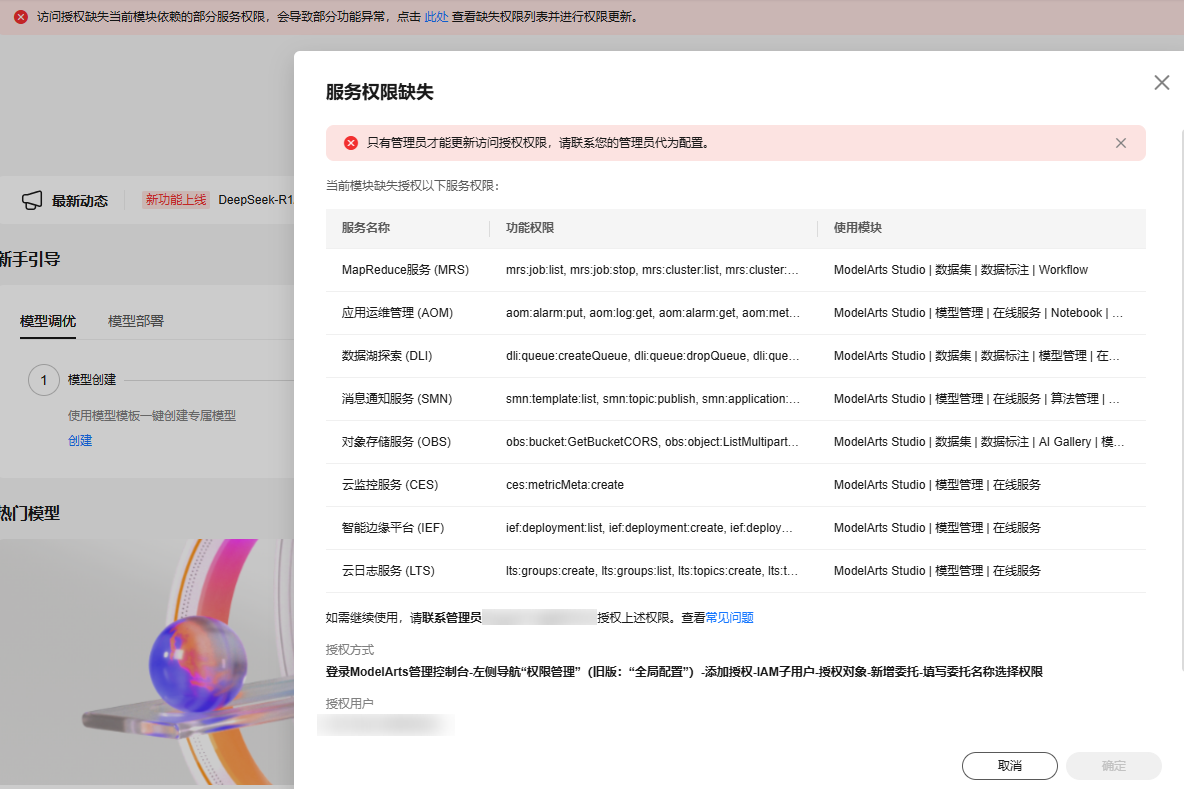The width and height of the screenshot is (1184, 789).
Task: Dismiss the red administrator-only alert banner
Action: (x=1121, y=143)
